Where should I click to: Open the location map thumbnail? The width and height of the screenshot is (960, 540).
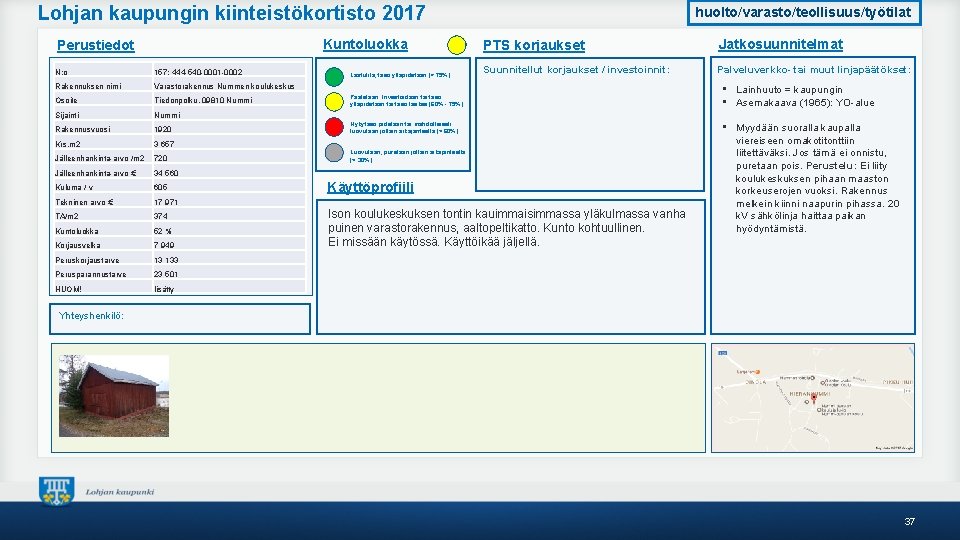tap(812, 398)
